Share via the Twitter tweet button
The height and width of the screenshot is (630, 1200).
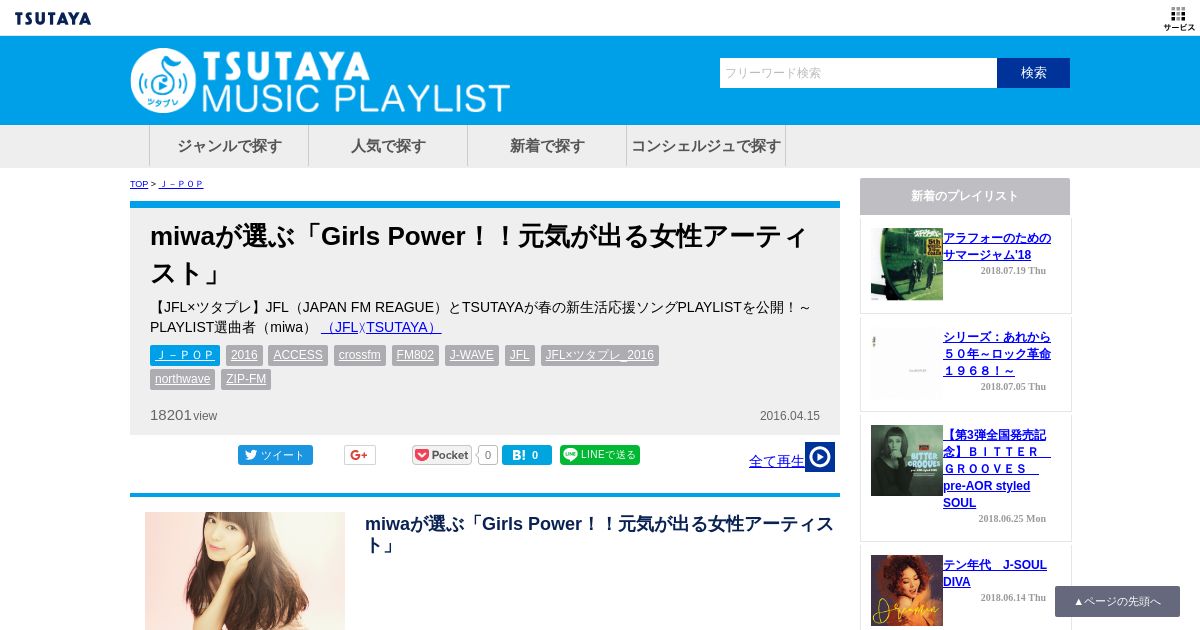pyautogui.click(x=275, y=455)
